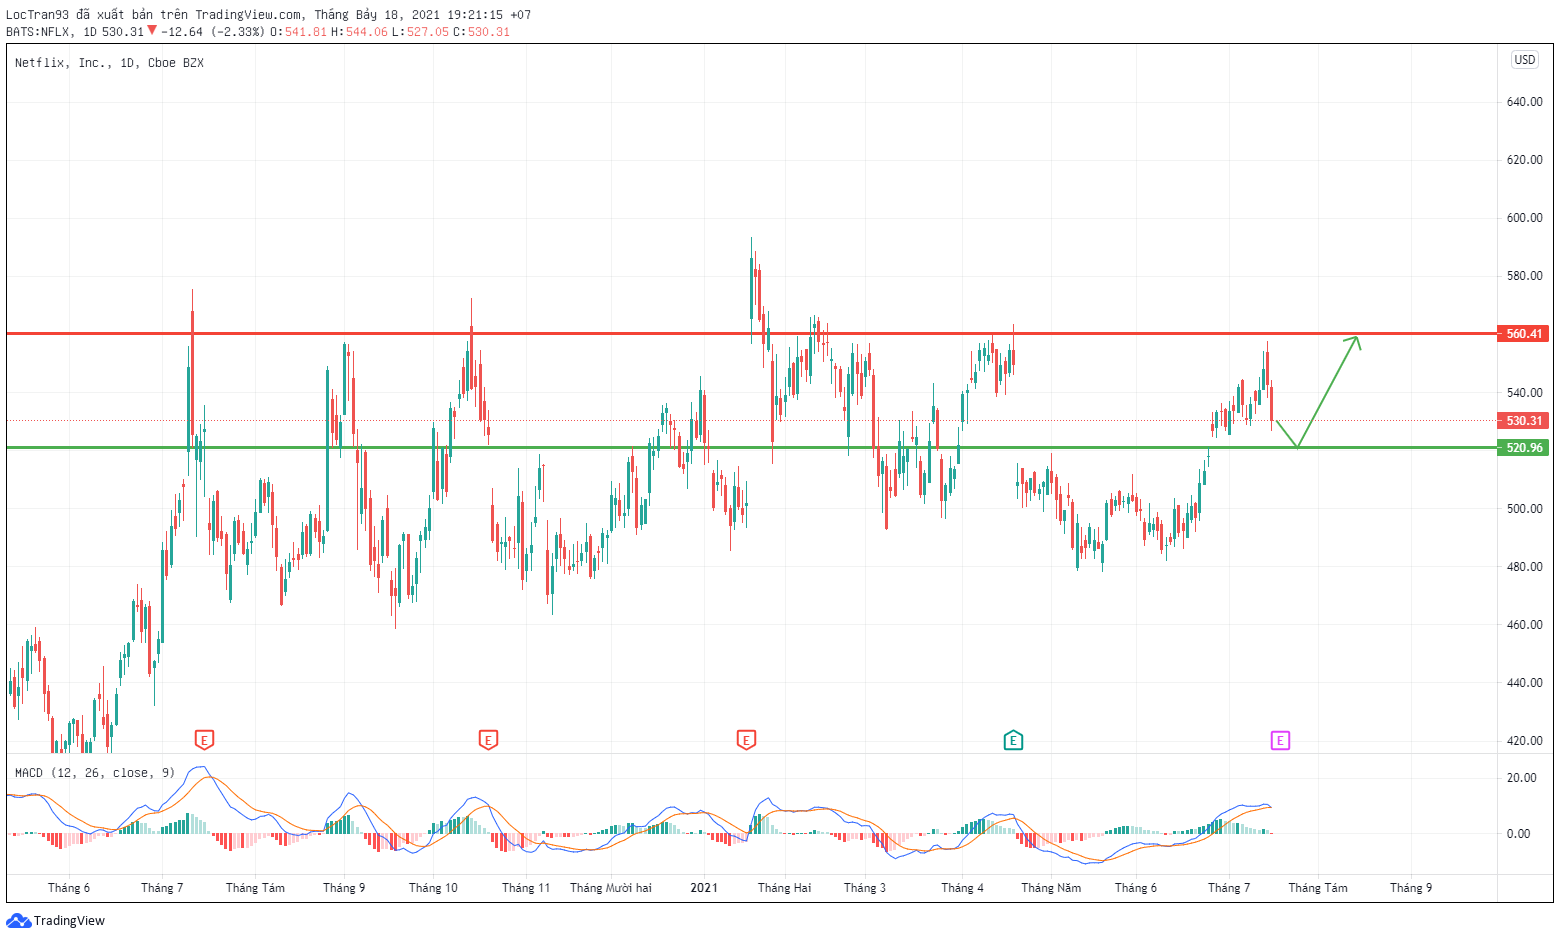This screenshot has height=939, width=1560.
Task: Click the 580.00 price axis label
Action: [x=1524, y=276]
